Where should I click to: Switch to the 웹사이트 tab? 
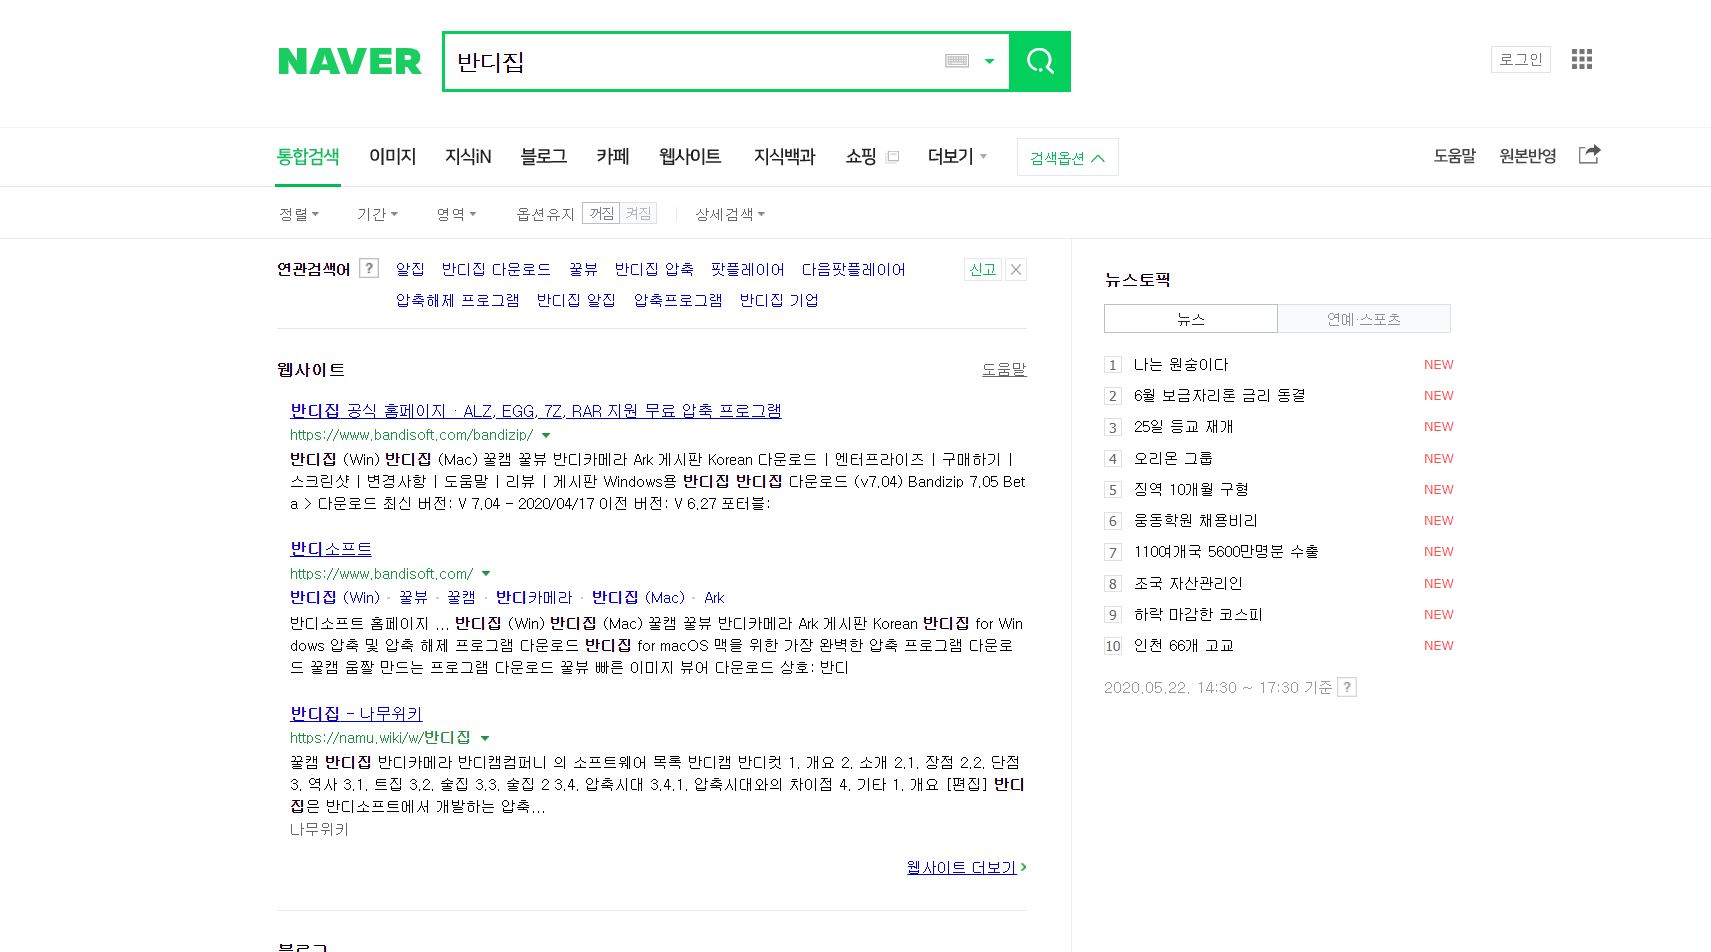point(690,156)
